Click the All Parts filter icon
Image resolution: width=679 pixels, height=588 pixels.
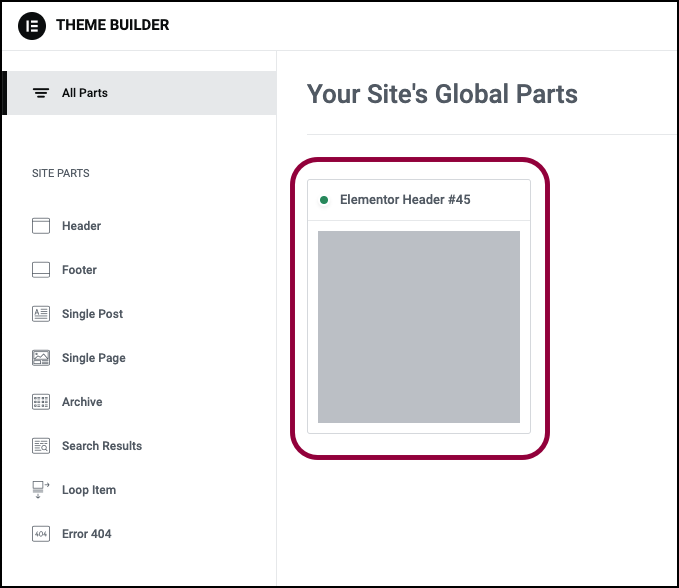pos(41,93)
